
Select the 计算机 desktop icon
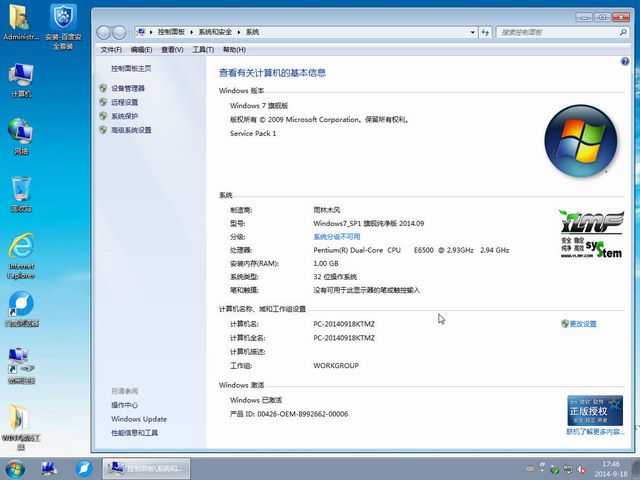coord(21,80)
